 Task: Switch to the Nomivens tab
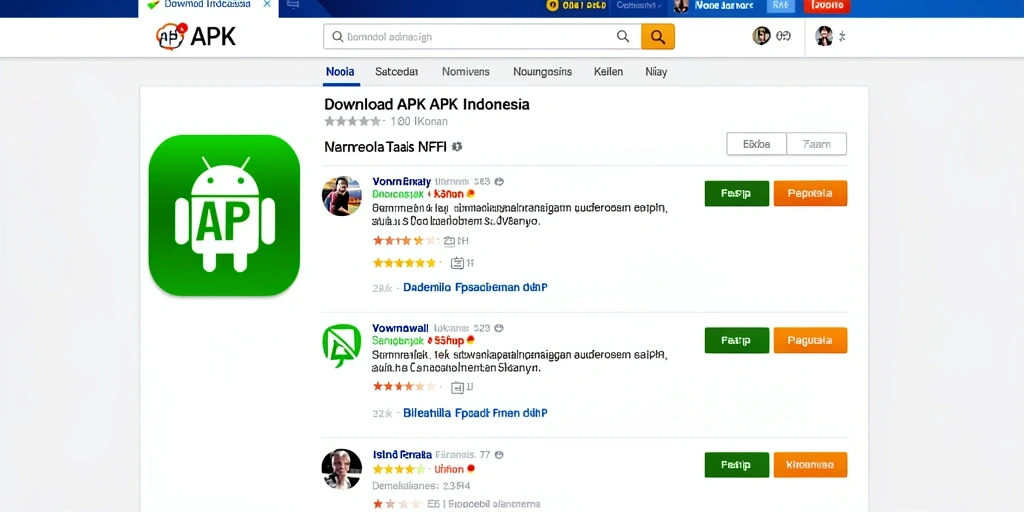[466, 72]
